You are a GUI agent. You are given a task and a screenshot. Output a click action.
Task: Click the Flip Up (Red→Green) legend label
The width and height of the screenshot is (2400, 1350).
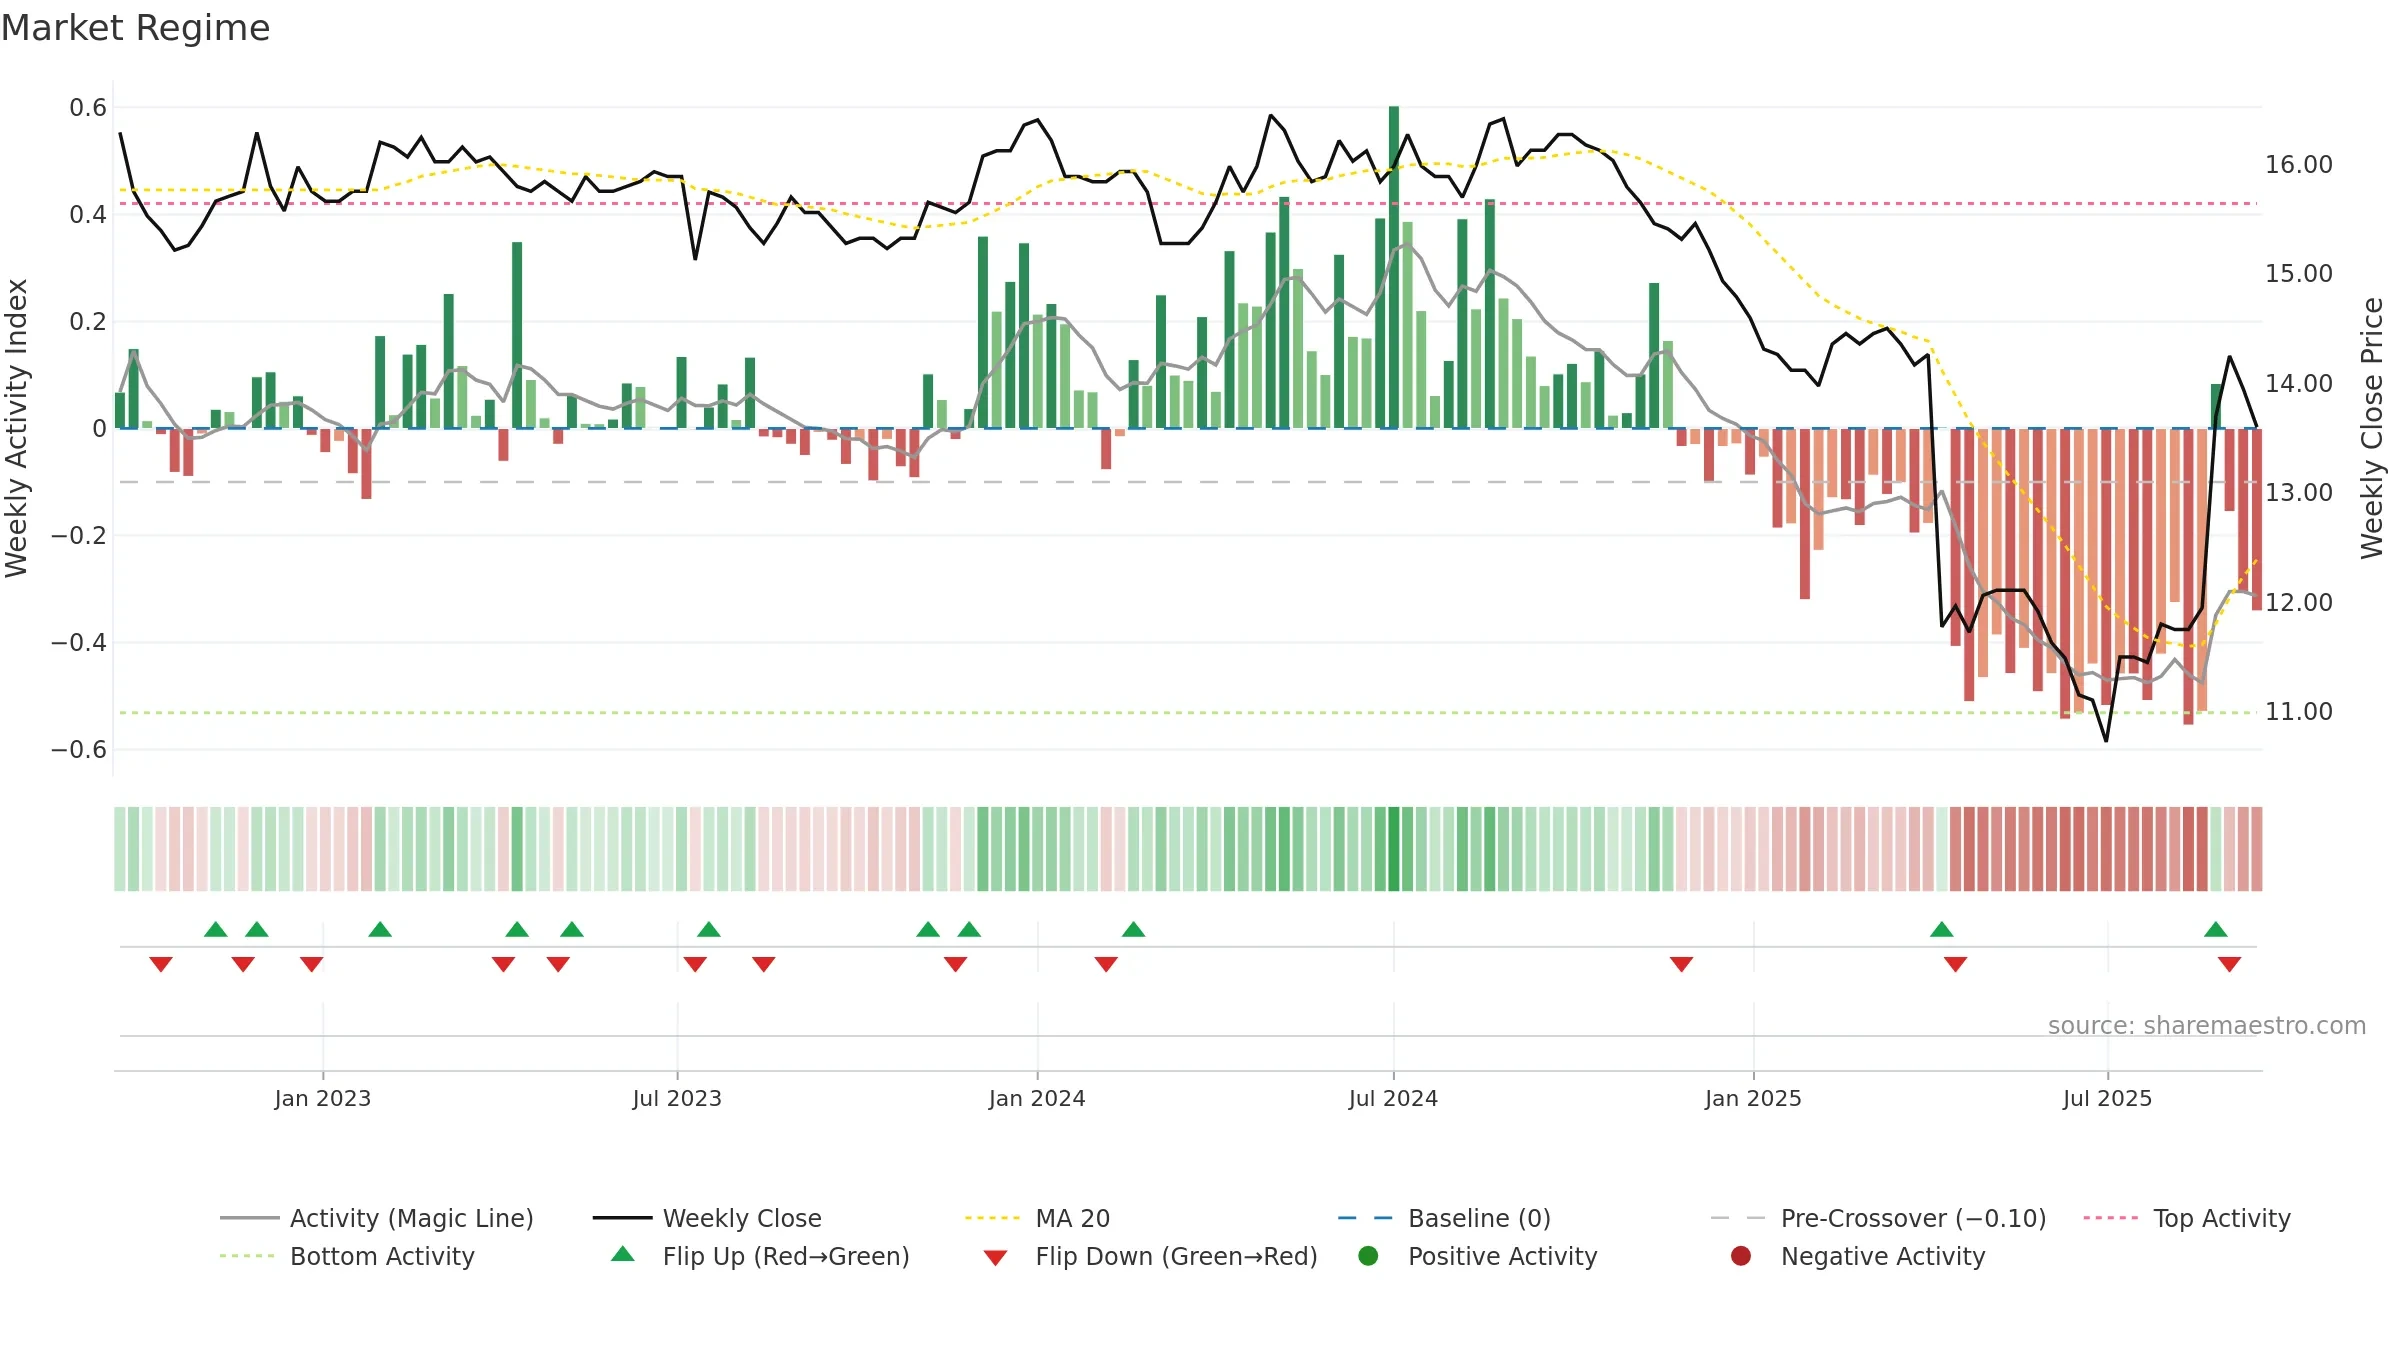[x=786, y=1256]
